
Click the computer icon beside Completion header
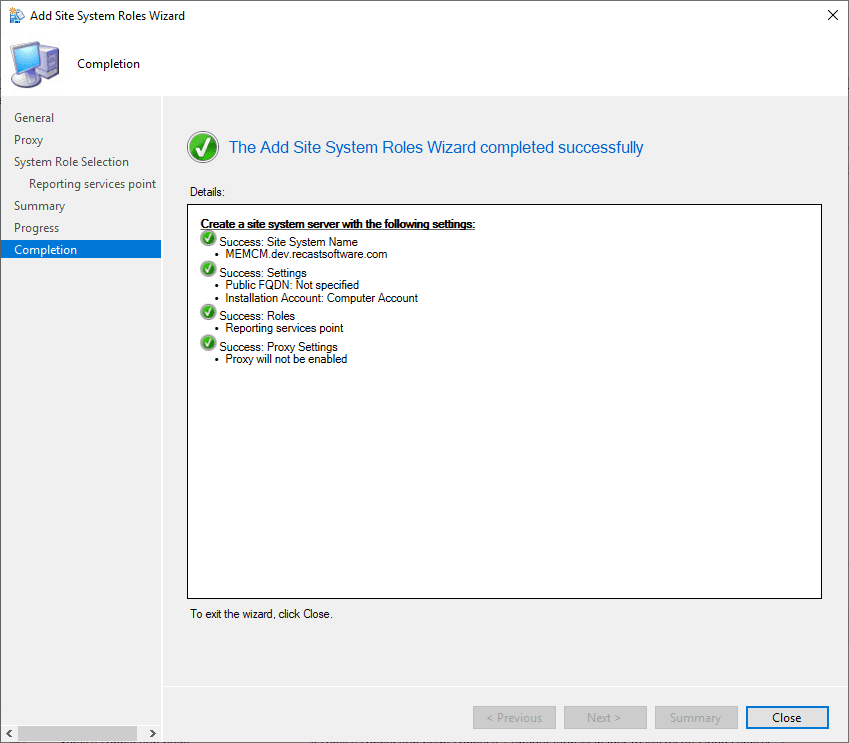34,65
